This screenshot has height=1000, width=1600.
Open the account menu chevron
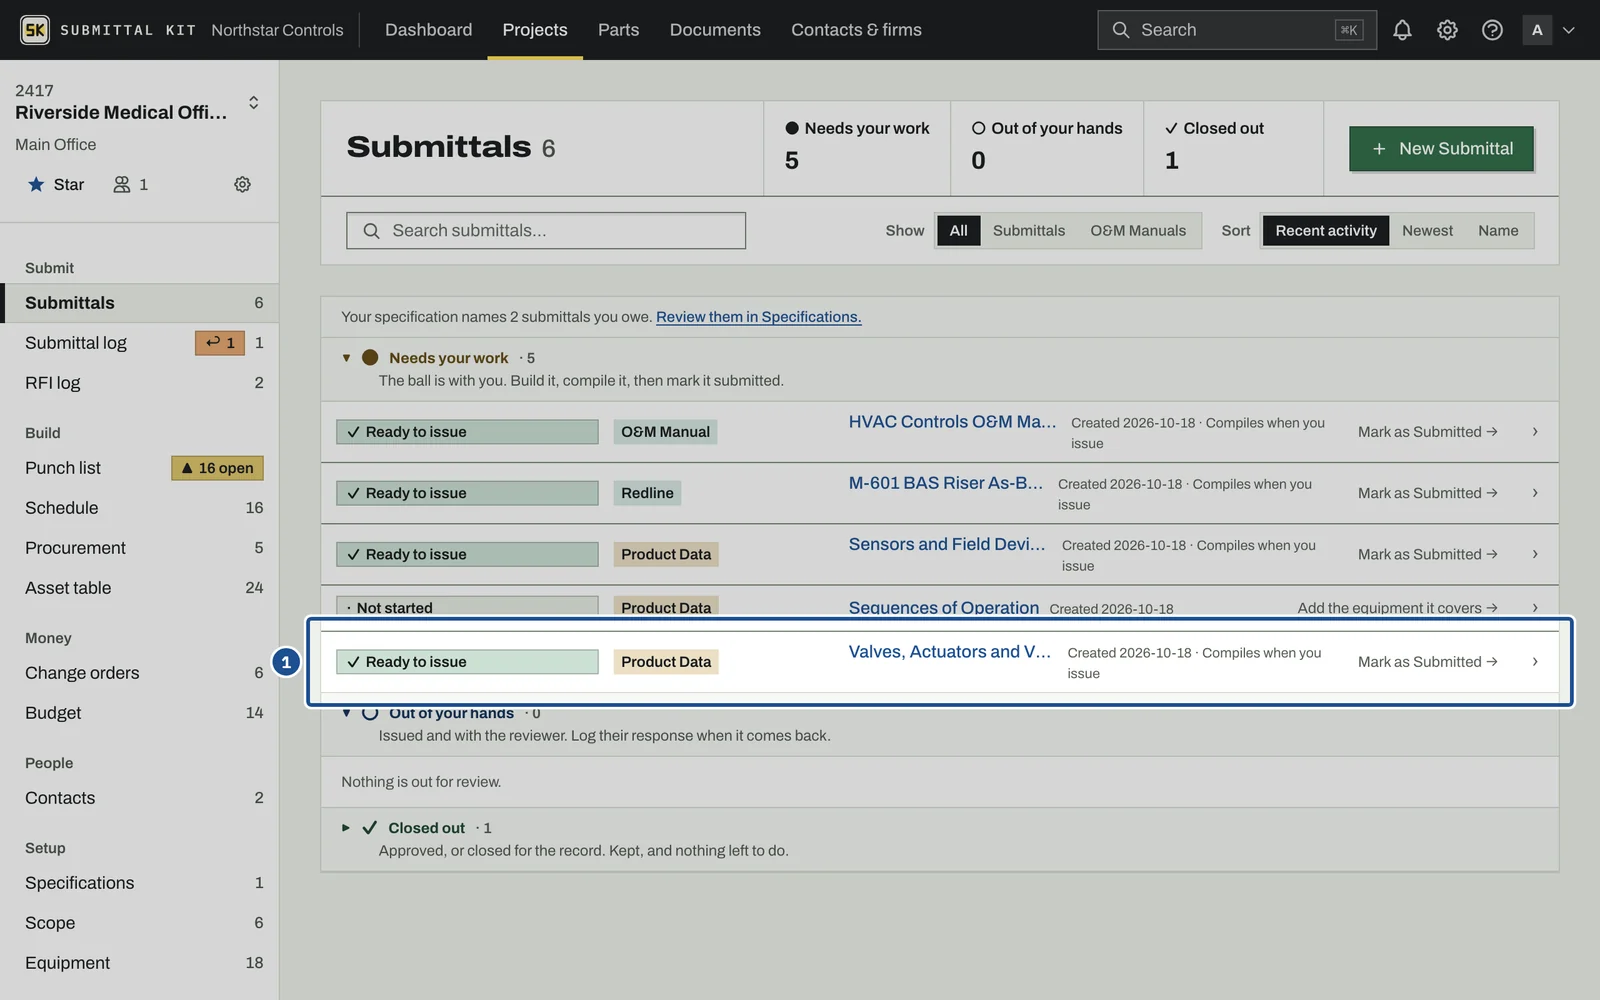1569,30
